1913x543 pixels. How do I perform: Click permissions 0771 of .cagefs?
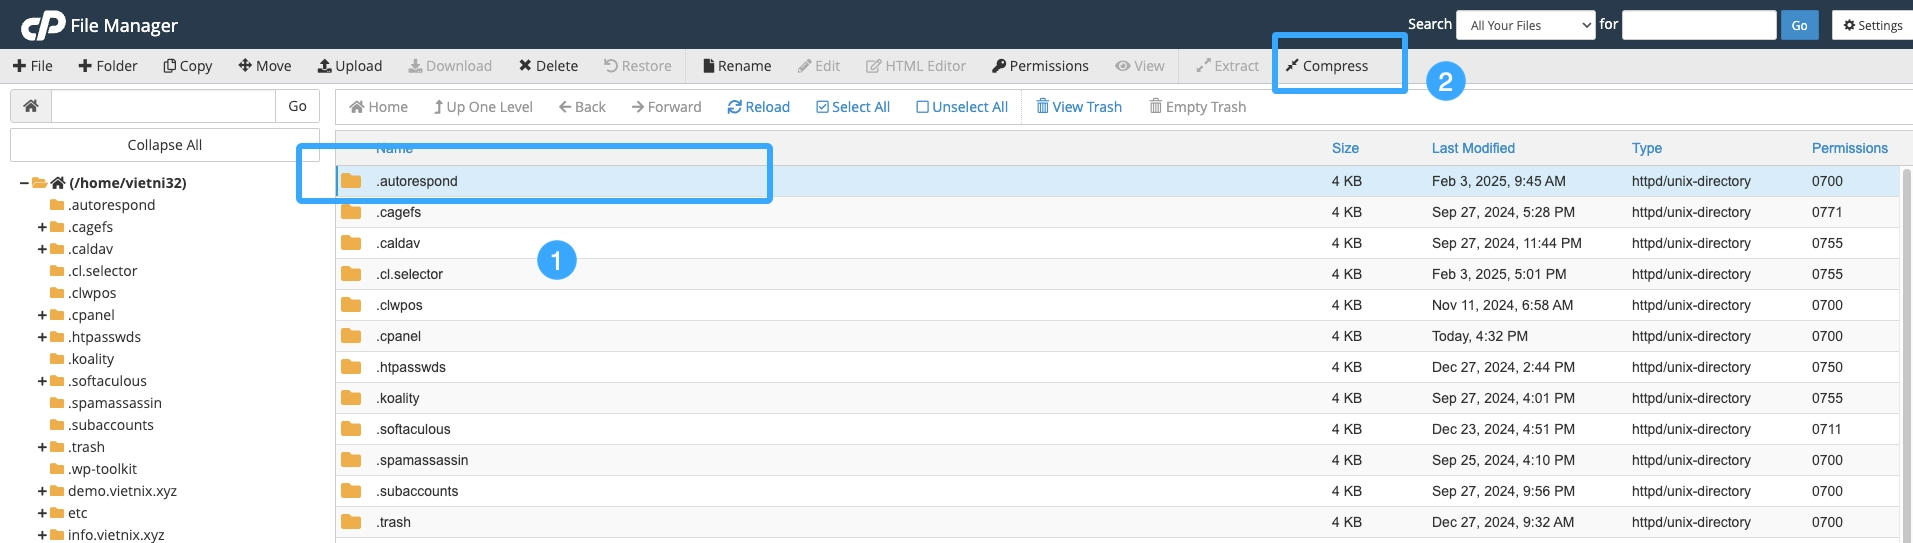coord(1827,212)
